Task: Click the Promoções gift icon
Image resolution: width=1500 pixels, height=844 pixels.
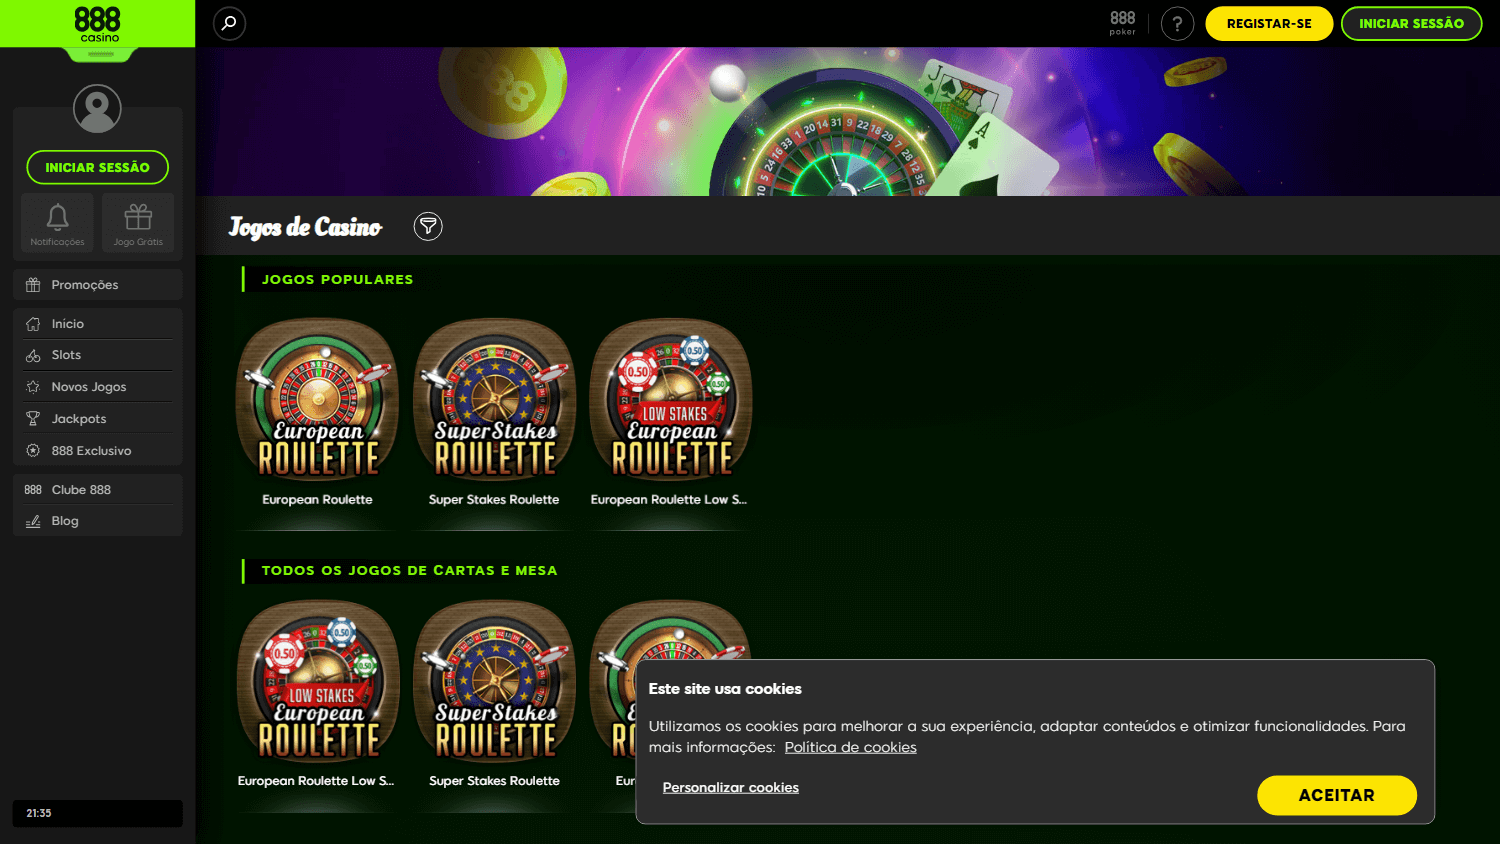Action: [x=33, y=285]
